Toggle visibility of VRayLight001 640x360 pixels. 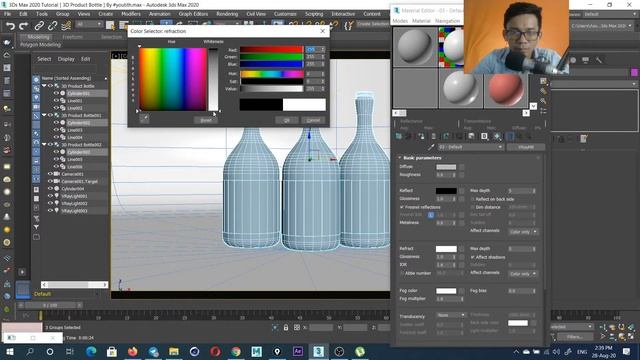click(50, 196)
